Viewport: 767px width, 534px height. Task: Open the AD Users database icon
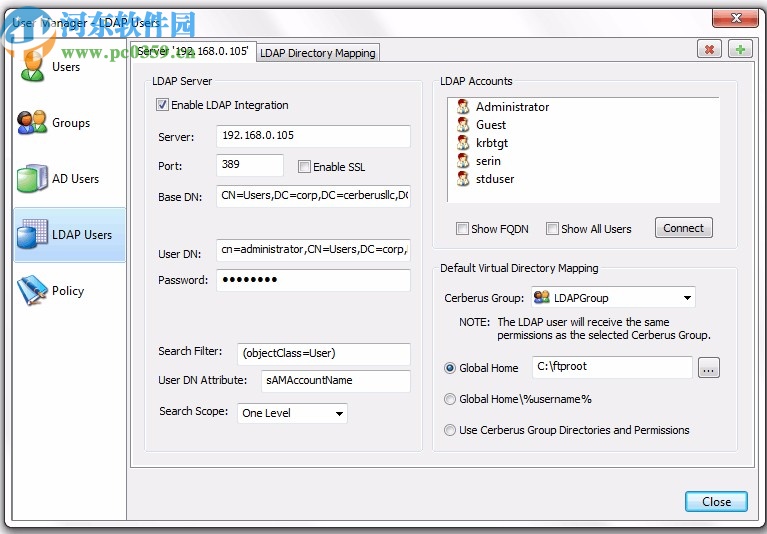tap(32, 178)
